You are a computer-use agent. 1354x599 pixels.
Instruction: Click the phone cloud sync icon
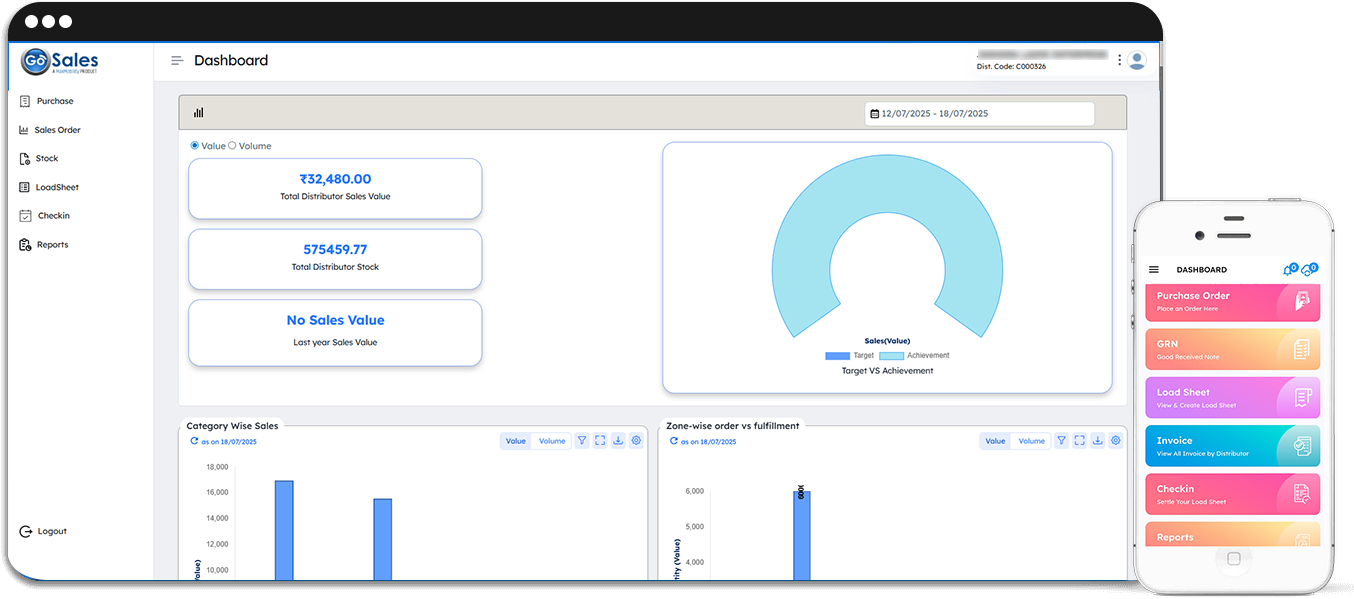pyautogui.click(x=1309, y=270)
